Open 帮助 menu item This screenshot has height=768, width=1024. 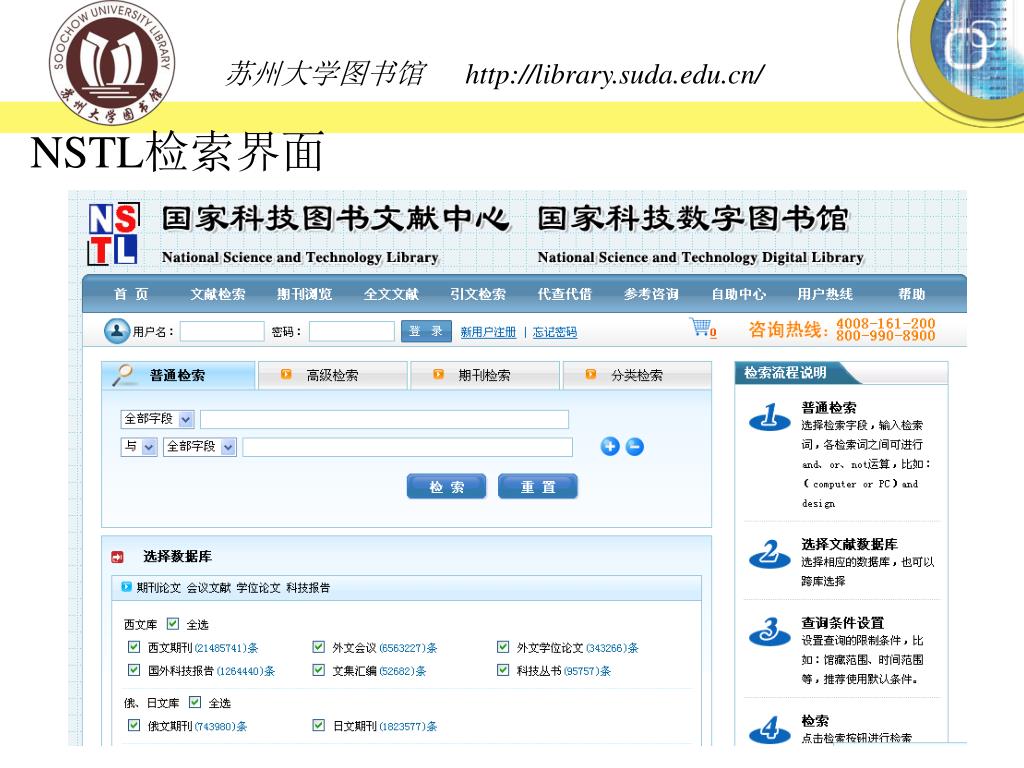pyautogui.click(x=912, y=294)
